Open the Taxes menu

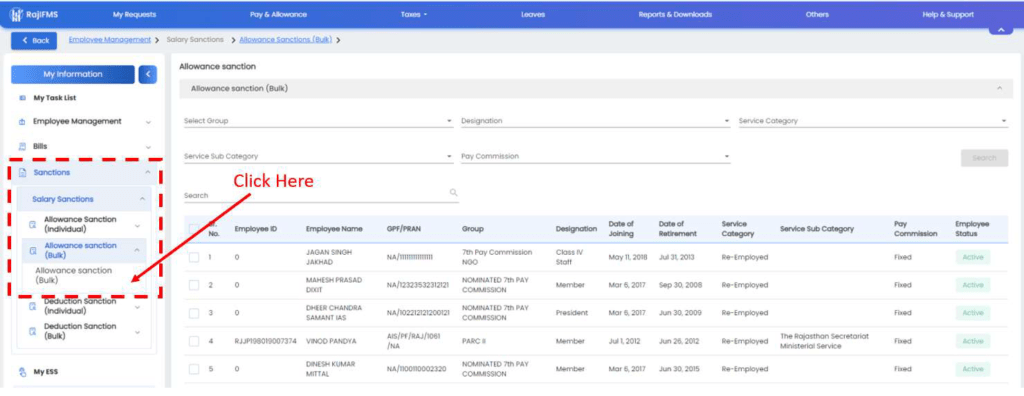click(413, 14)
